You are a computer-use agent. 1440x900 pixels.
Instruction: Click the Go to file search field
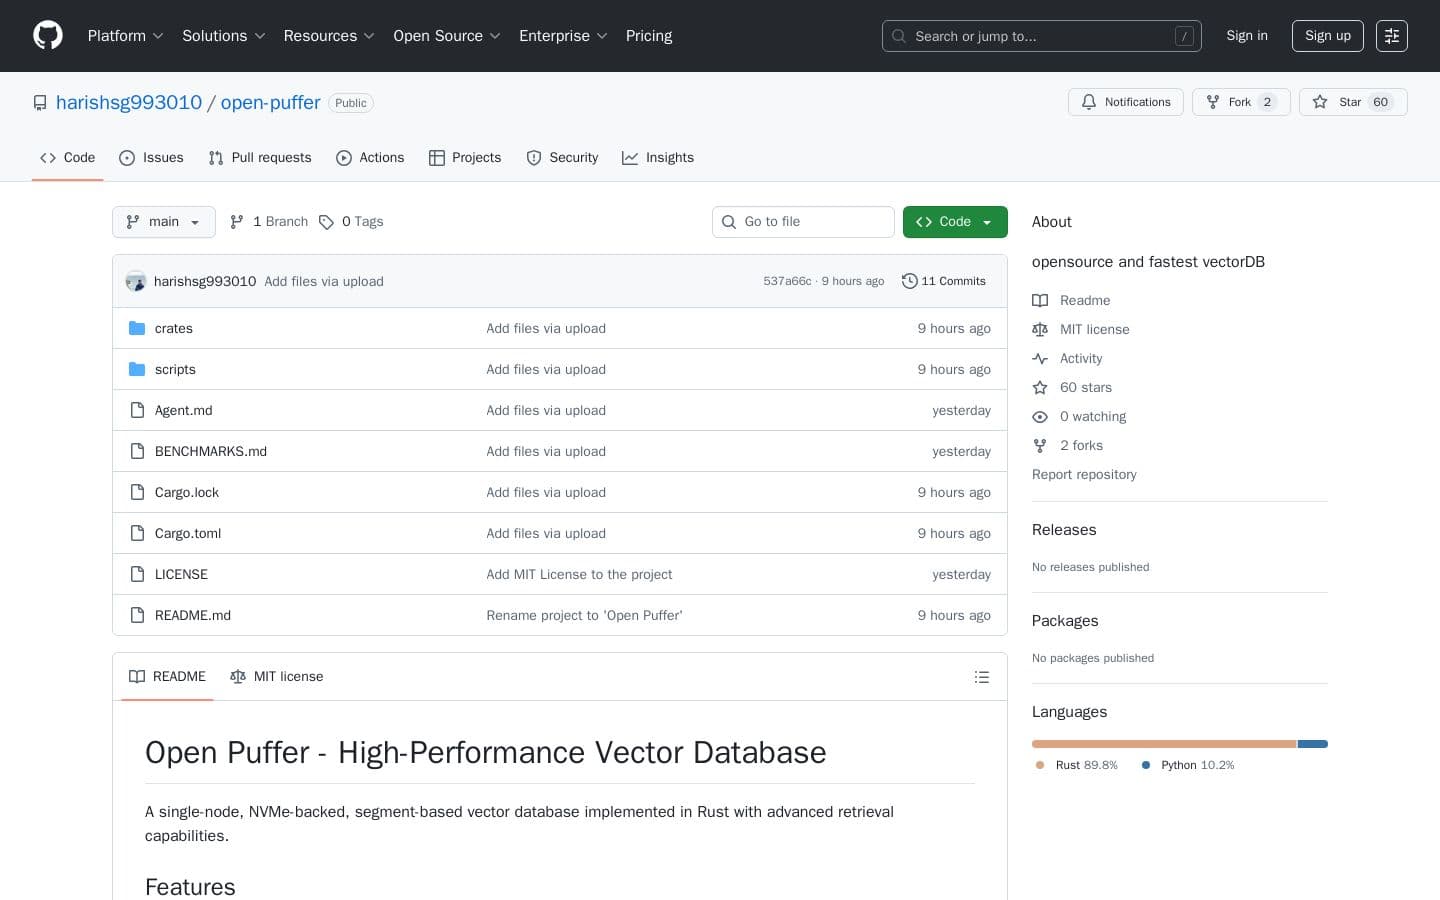pyautogui.click(x=803, y=222)
